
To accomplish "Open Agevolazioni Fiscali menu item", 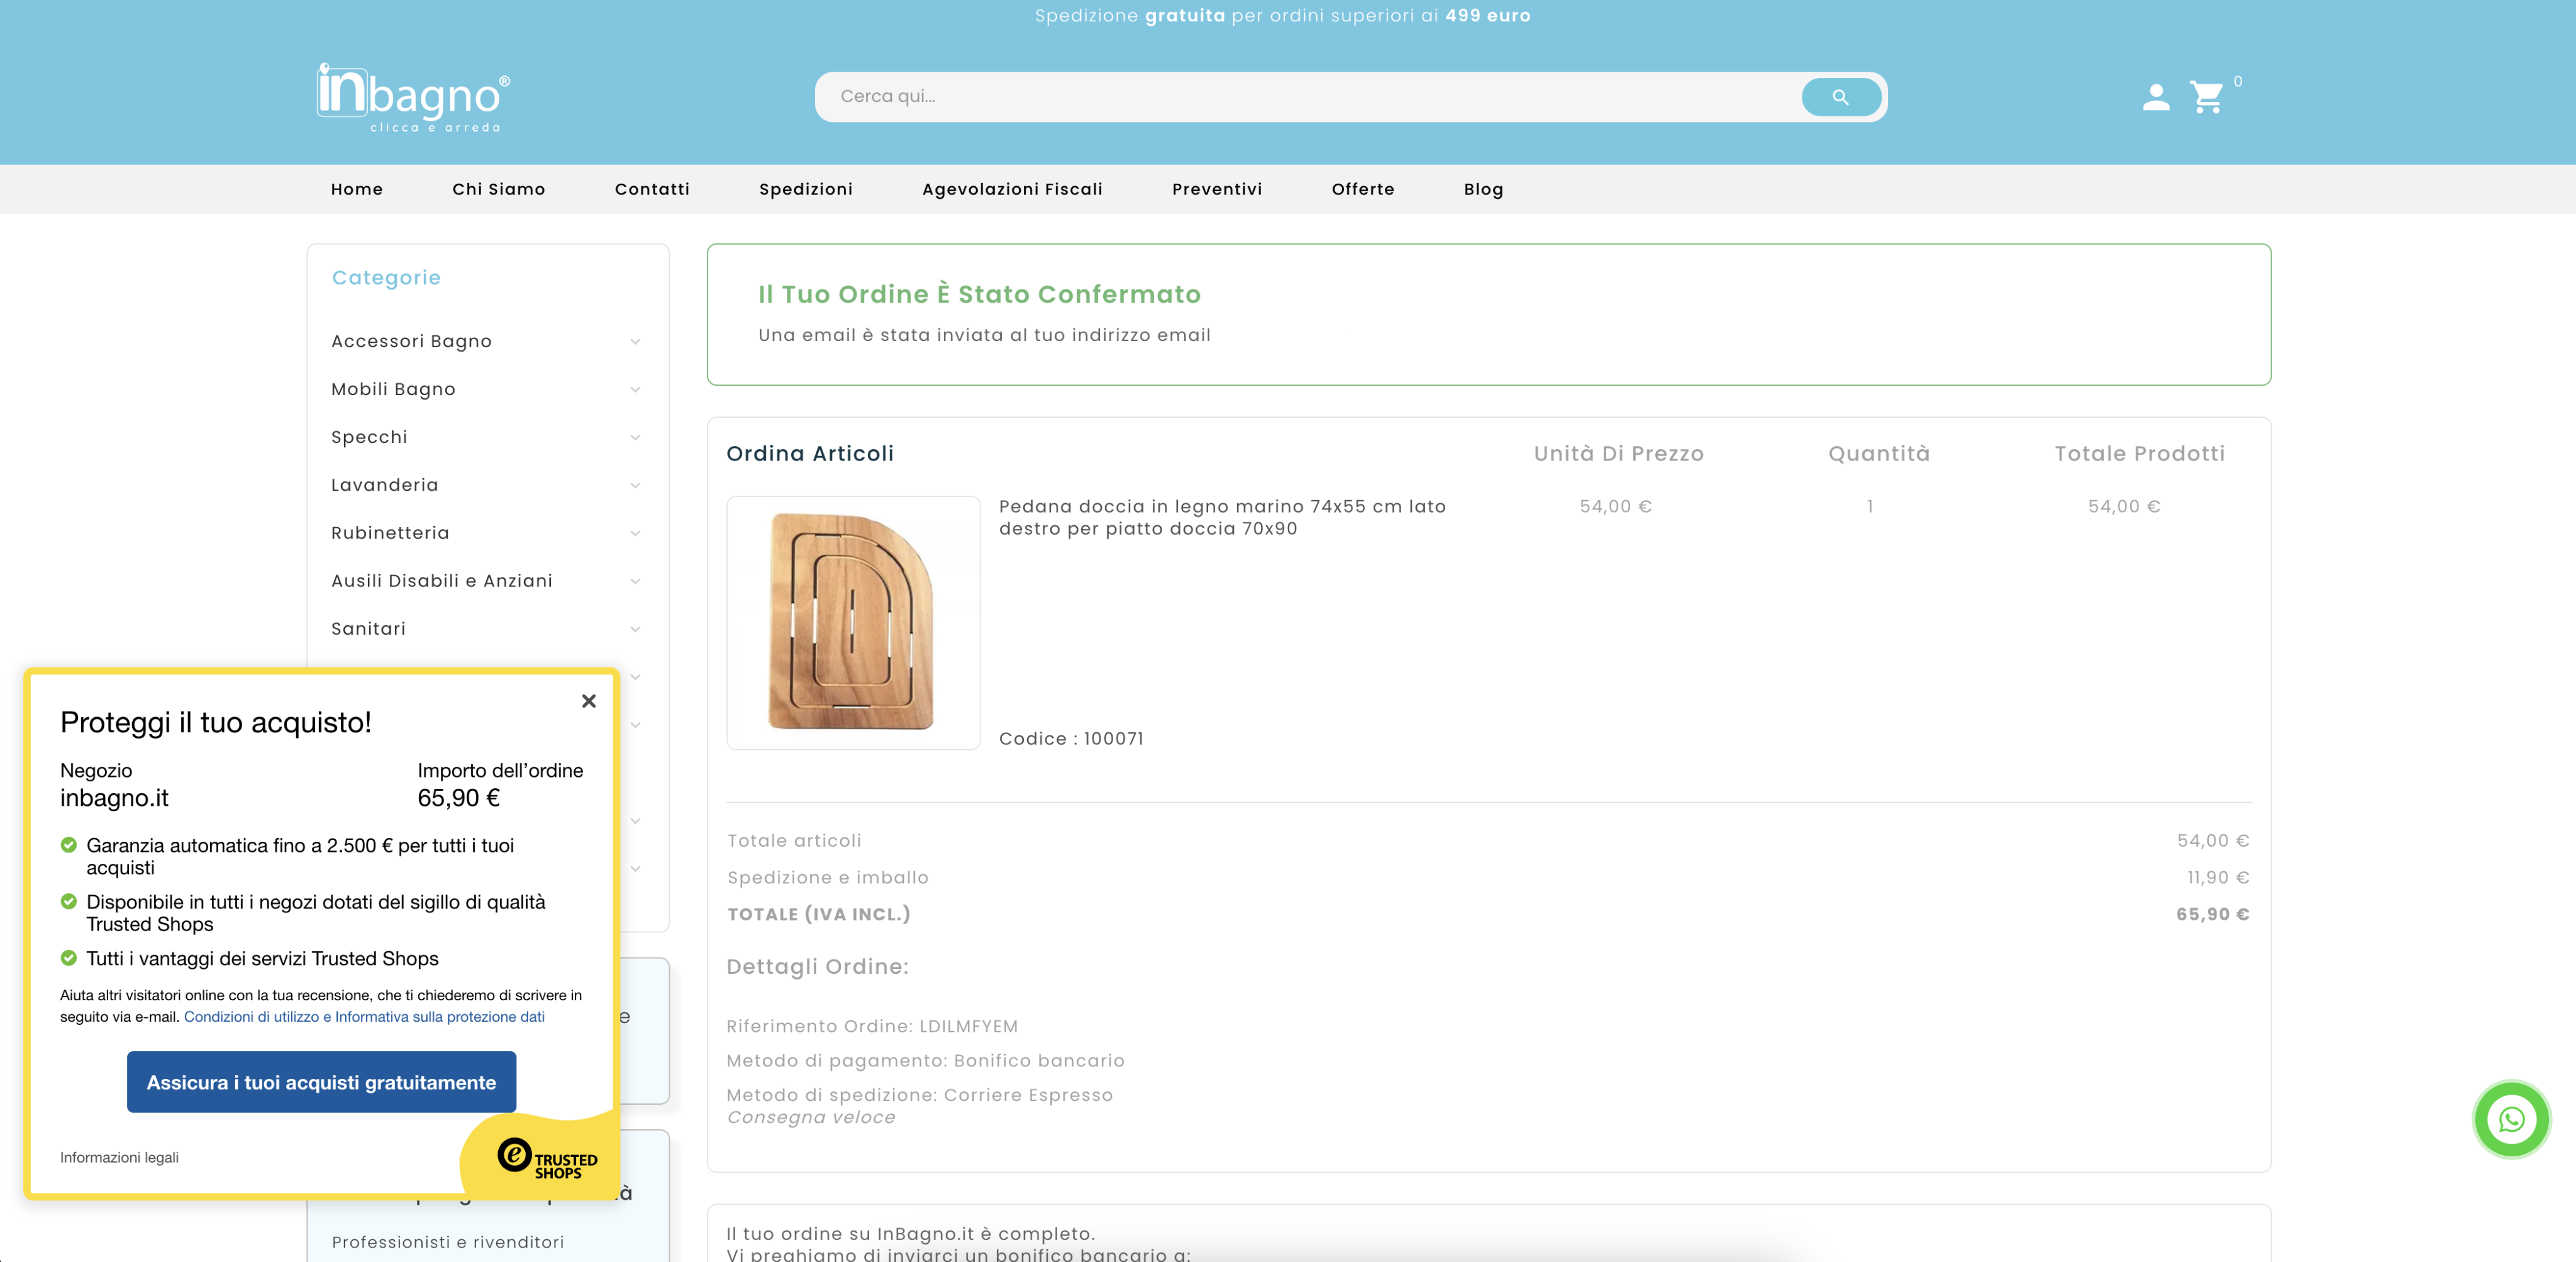I will point(1012,189).
